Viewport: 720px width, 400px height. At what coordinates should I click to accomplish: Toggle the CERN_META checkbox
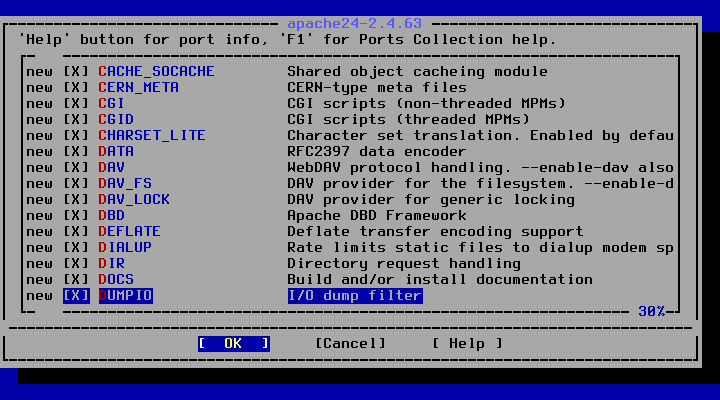[76, 88]
